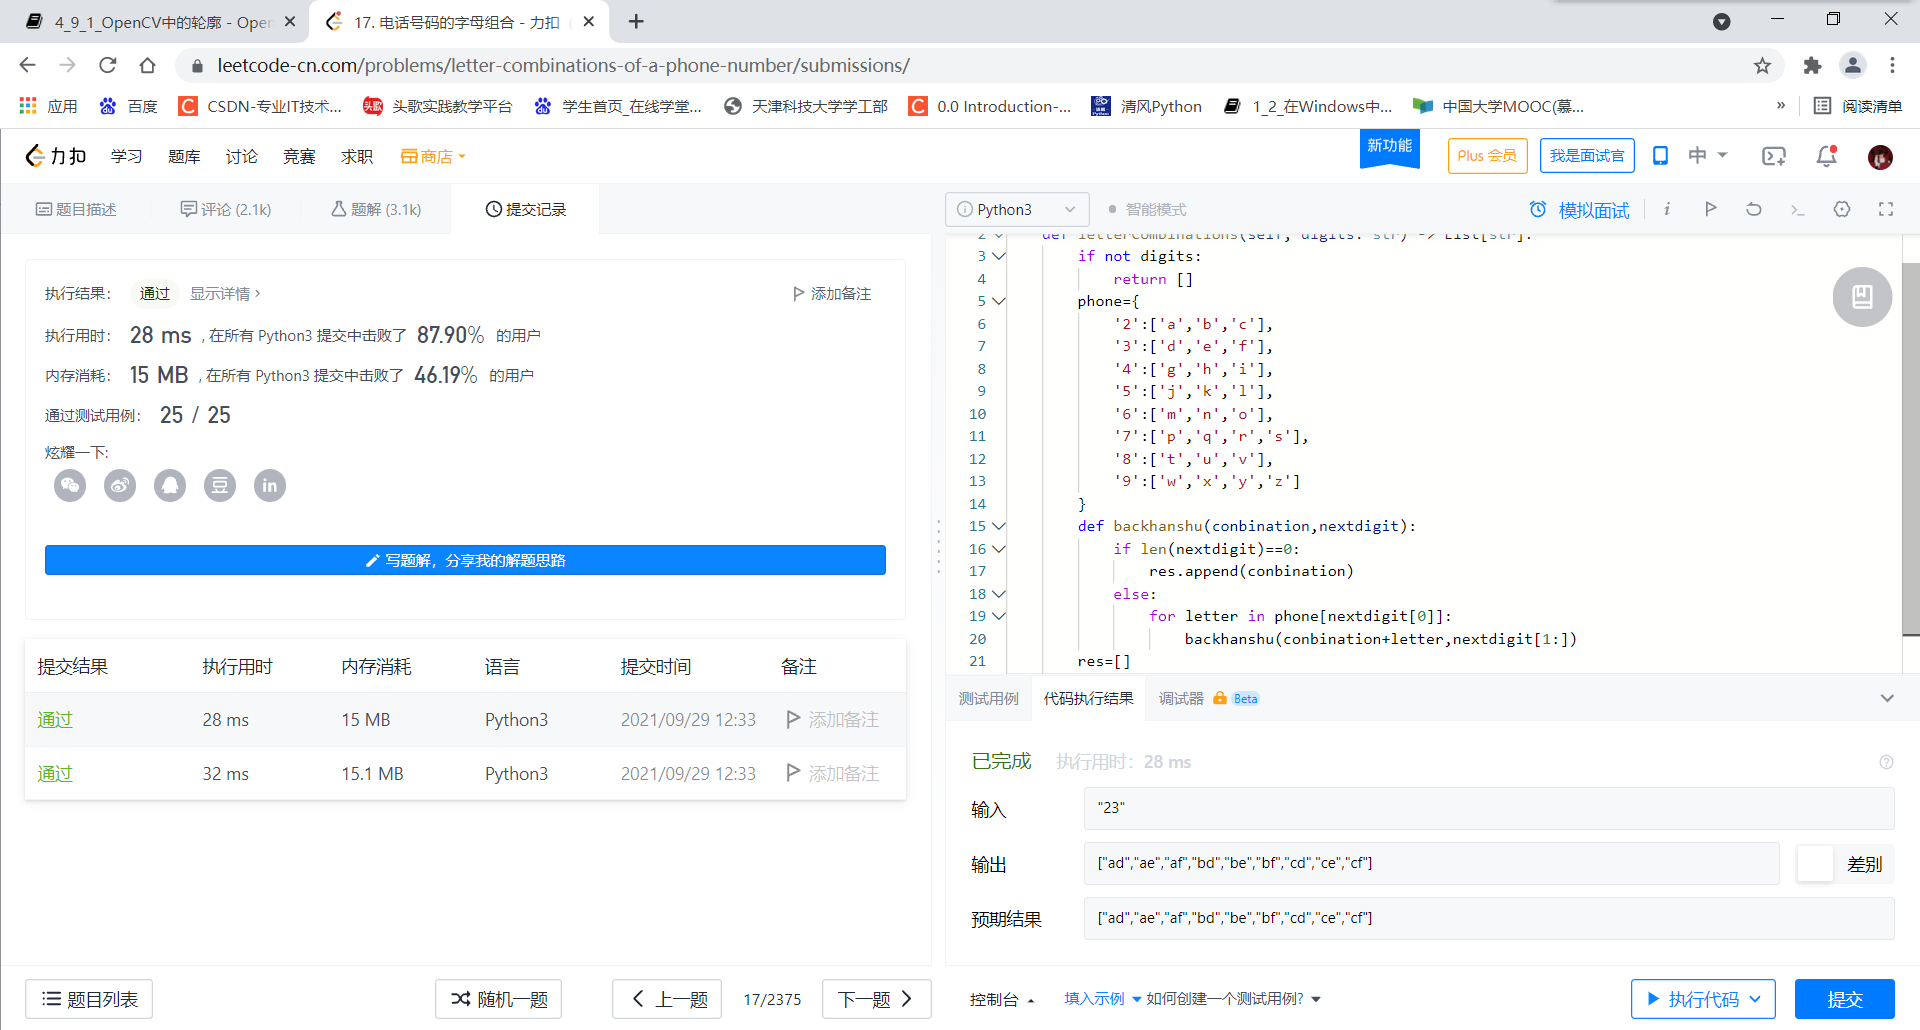This screenshot has width=1920, height=1030.
Task: Click the reset code icon
Action: click(x=1753, y=209)
